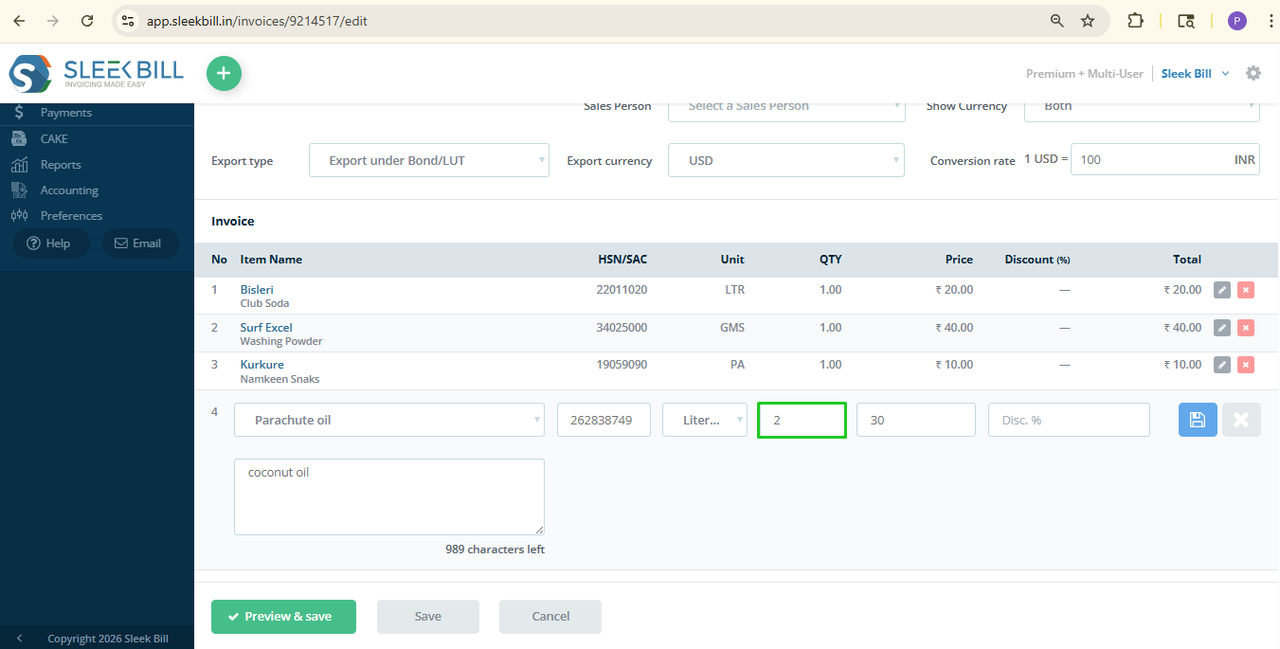This screenshot has width=1280, height=649.
Task: Click the Conversion rate input field
Action: click(1165, 160)
